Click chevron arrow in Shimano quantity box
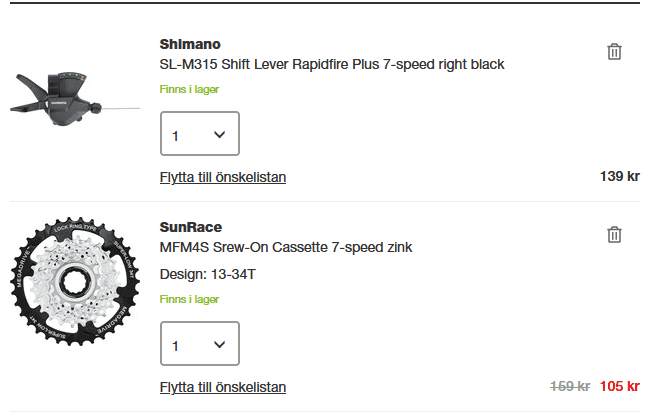 coord(220,134)
